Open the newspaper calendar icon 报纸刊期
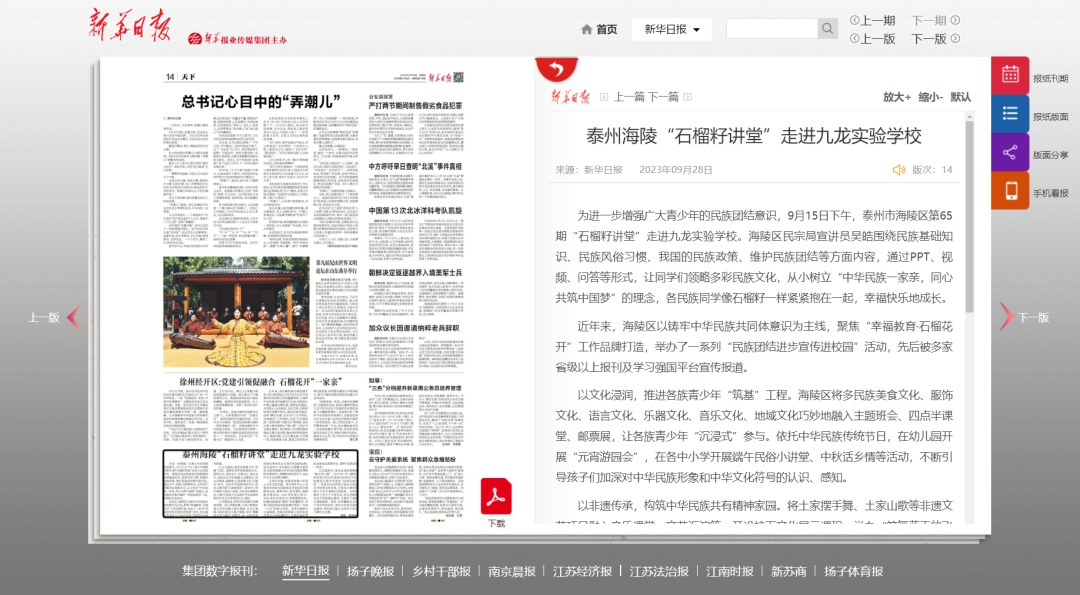This screenshot has width=1080, height=595. (1010, 75)
